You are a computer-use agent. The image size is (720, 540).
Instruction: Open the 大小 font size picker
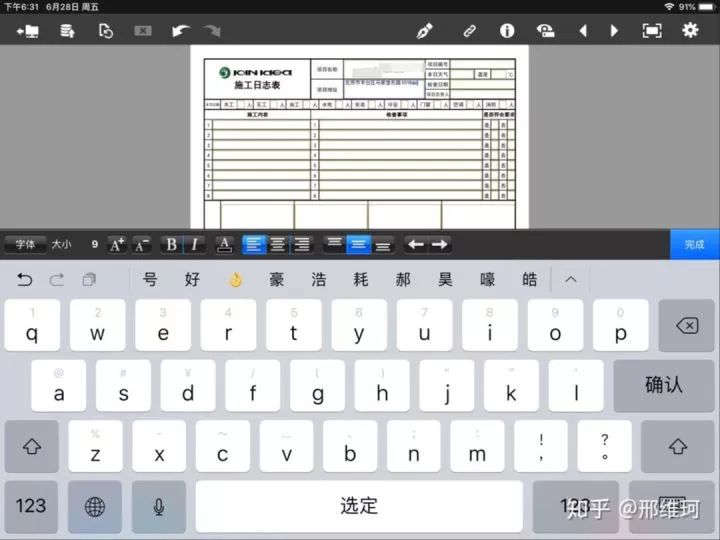(x=61, y=244)
